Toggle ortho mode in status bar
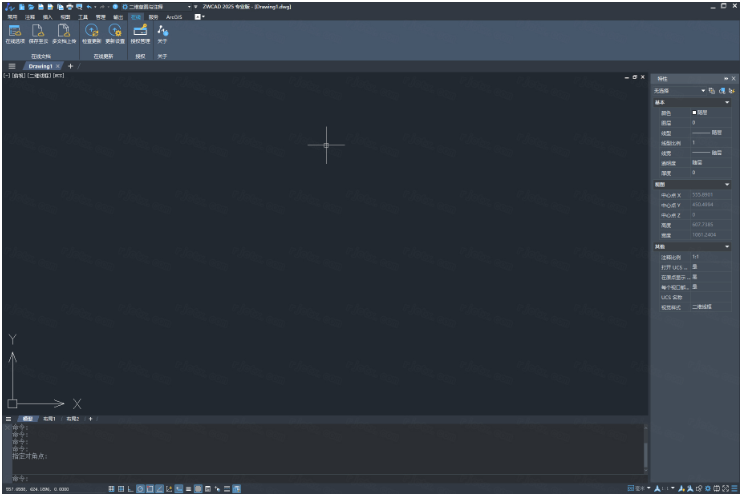The width and height of the screenshot is (742, 496). (x=130, y=489)
